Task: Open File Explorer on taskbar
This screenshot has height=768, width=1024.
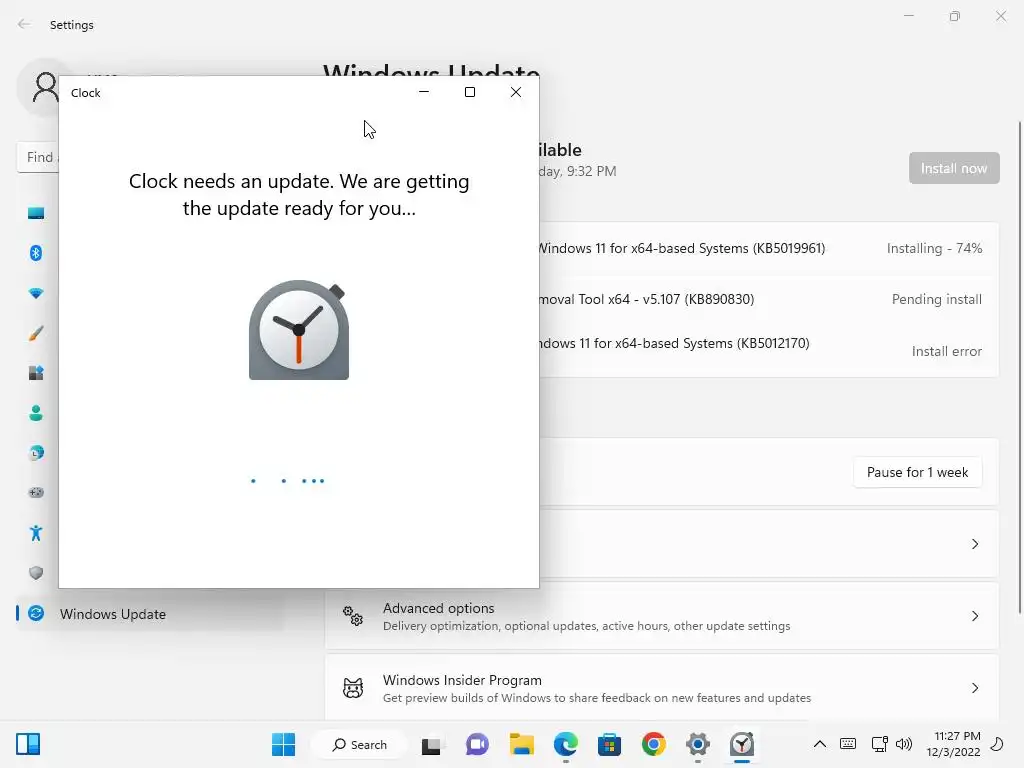Action: coord(522,744)
